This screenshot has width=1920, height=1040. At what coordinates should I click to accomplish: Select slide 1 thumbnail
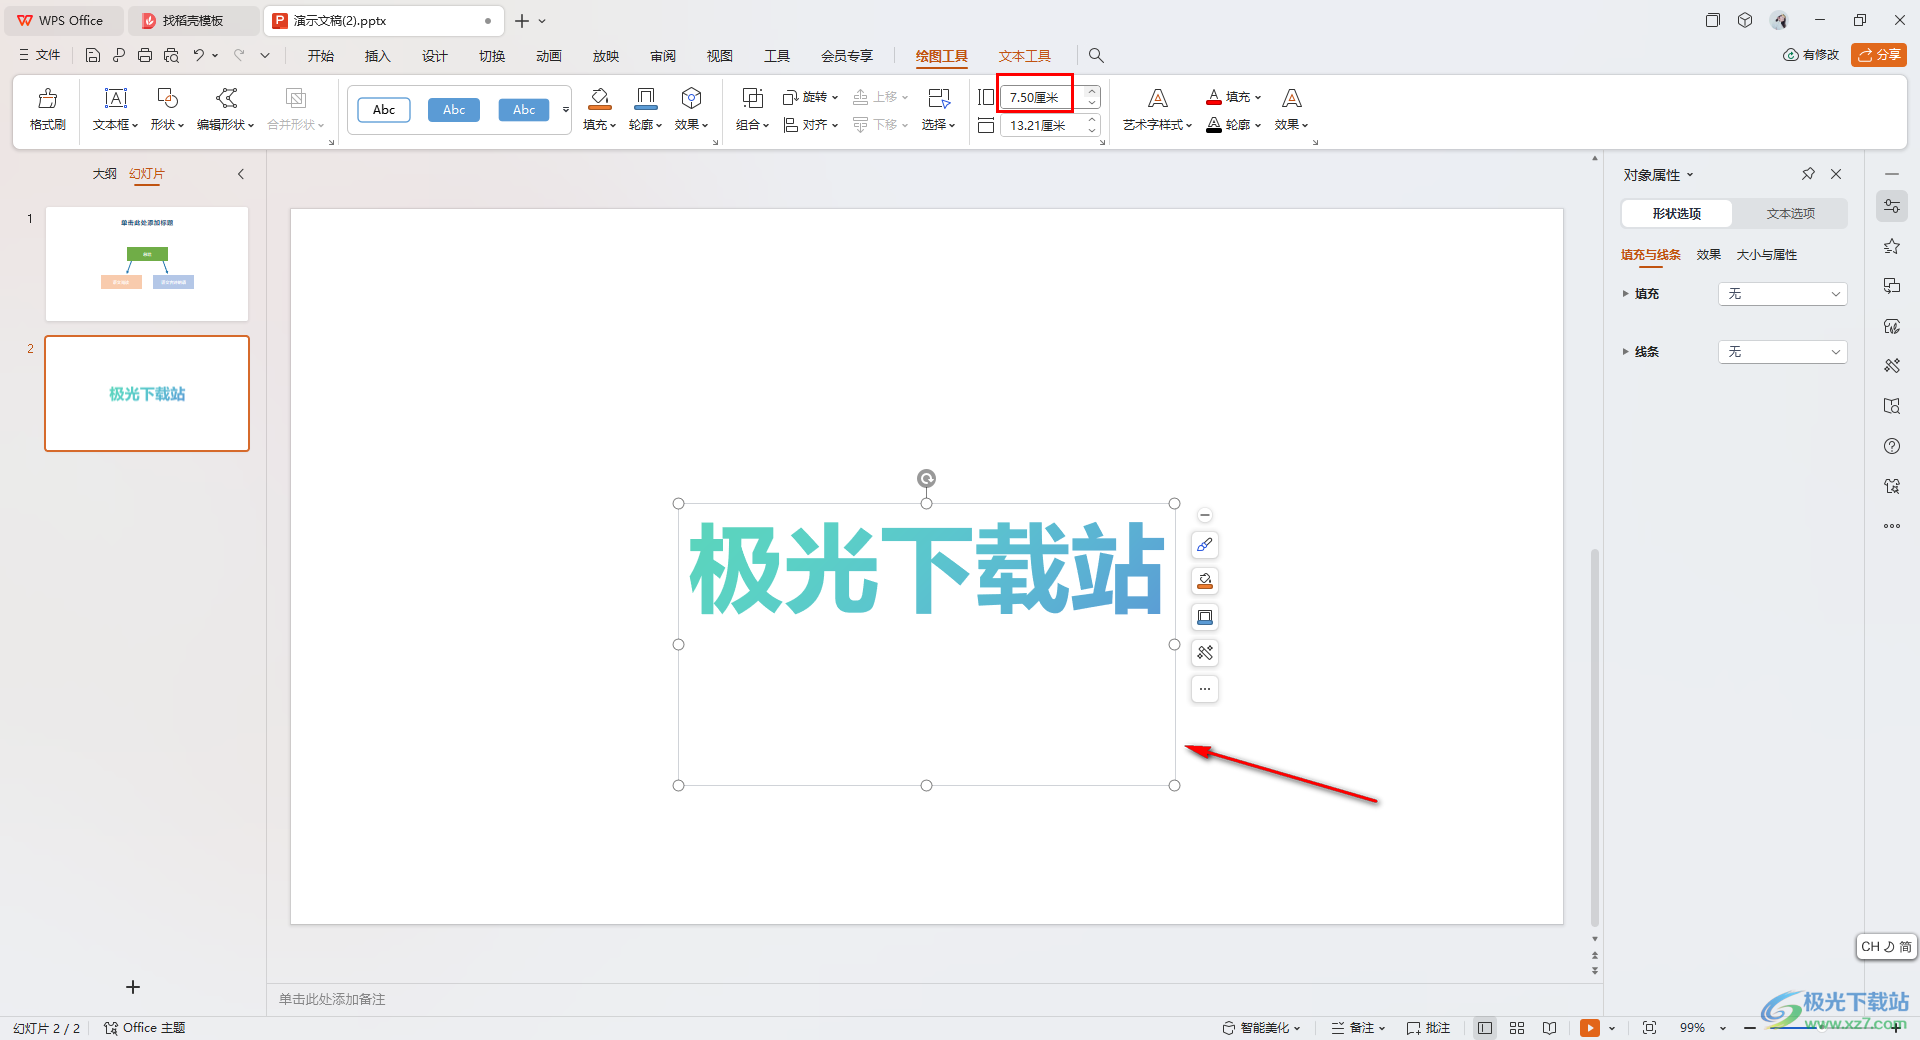[x=147, y=264]
